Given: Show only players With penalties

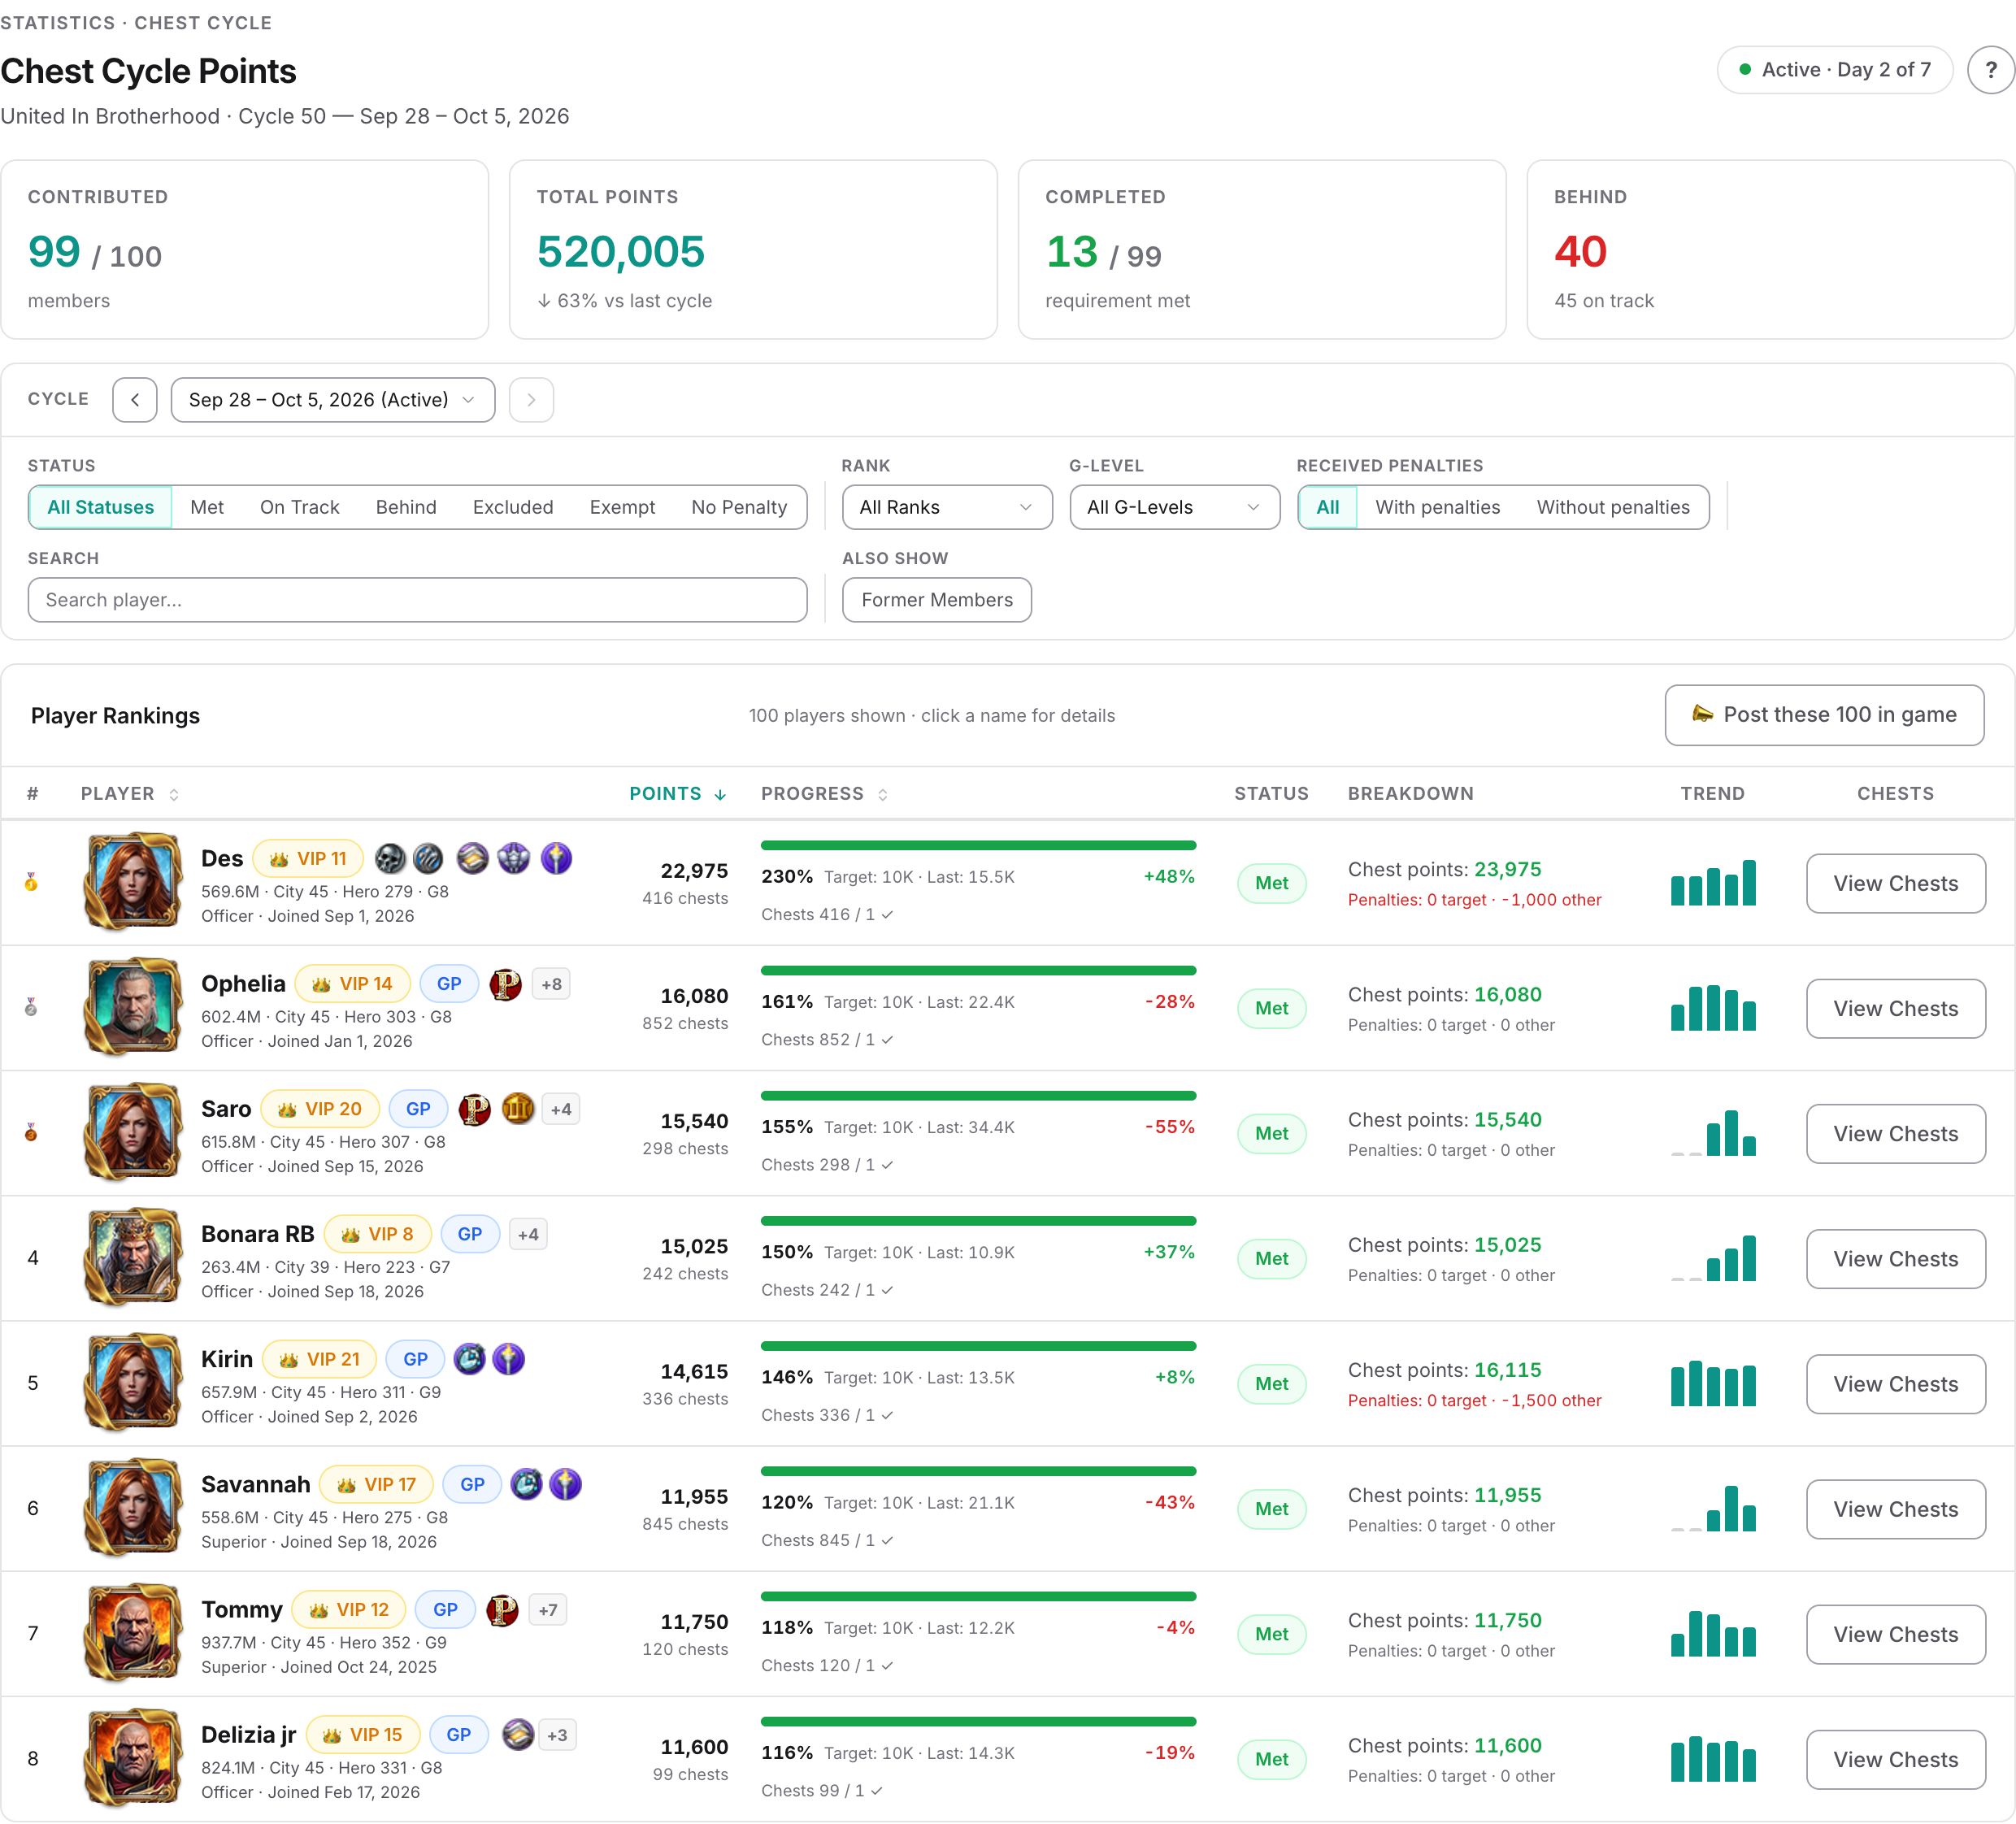Looking at the screenshot, I should click(1437, 507).
